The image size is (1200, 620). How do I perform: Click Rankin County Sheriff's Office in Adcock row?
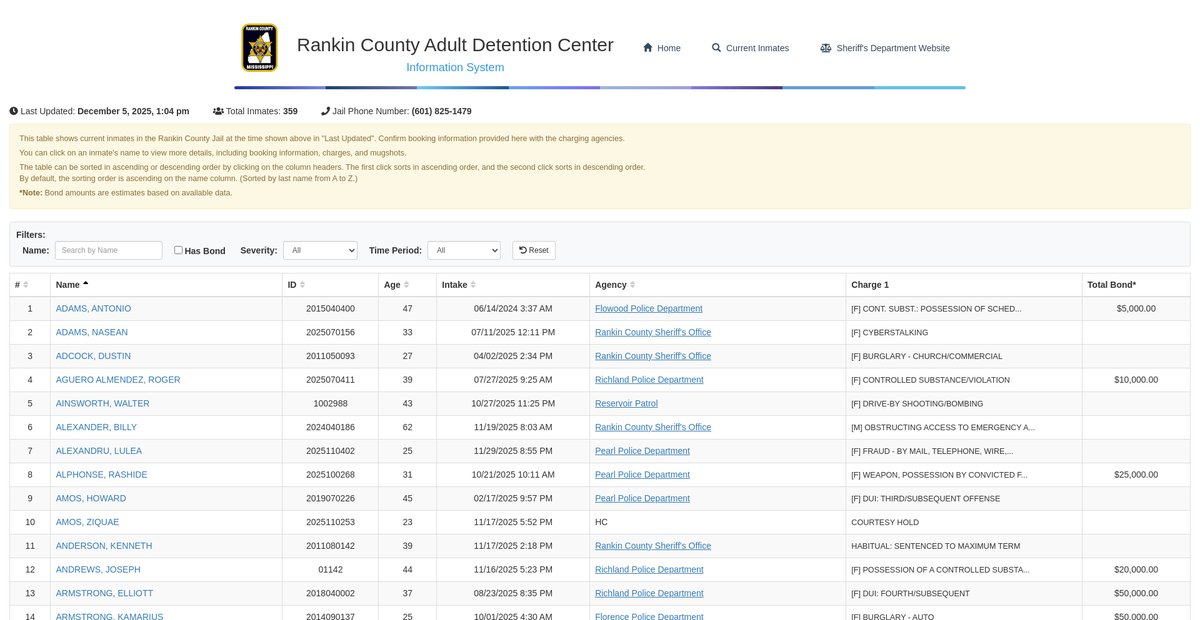pyautogui.click(x=653, y=356)
